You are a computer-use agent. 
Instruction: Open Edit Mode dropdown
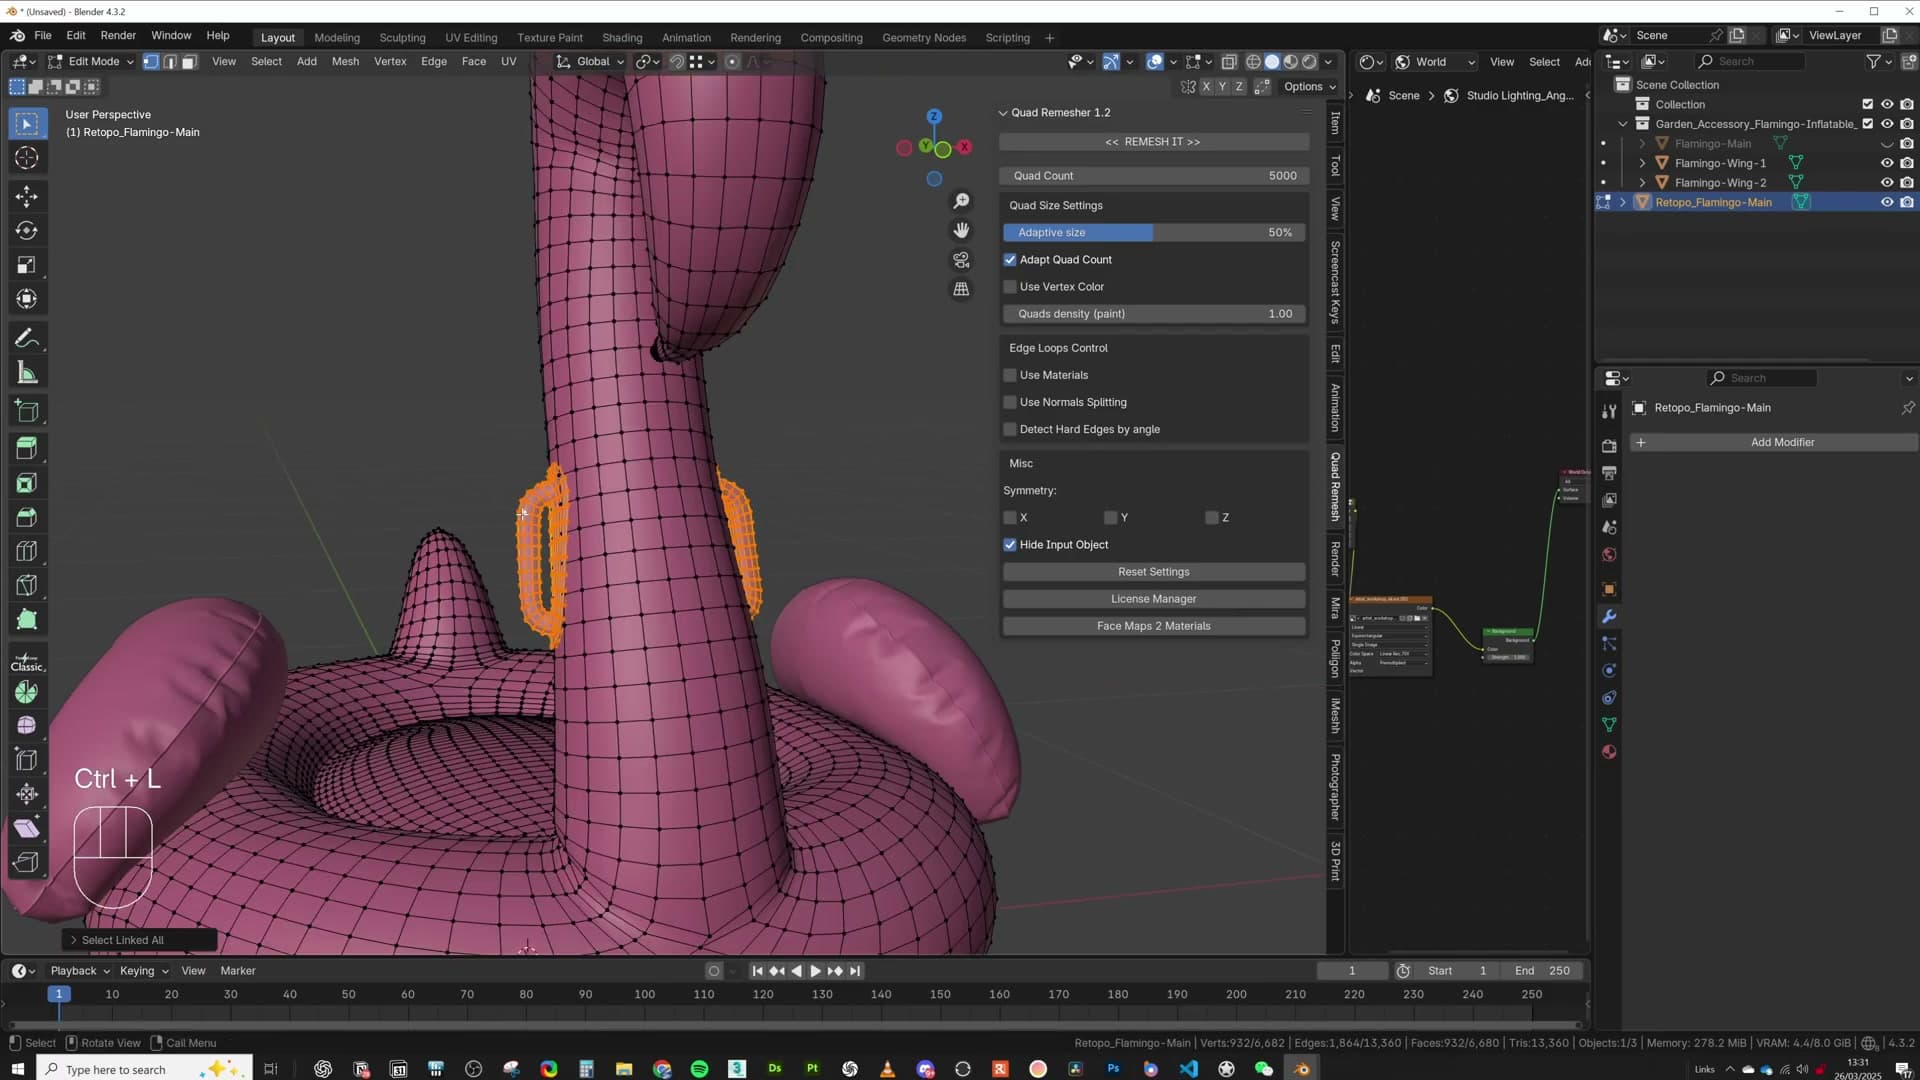click(x=91, y=62)
